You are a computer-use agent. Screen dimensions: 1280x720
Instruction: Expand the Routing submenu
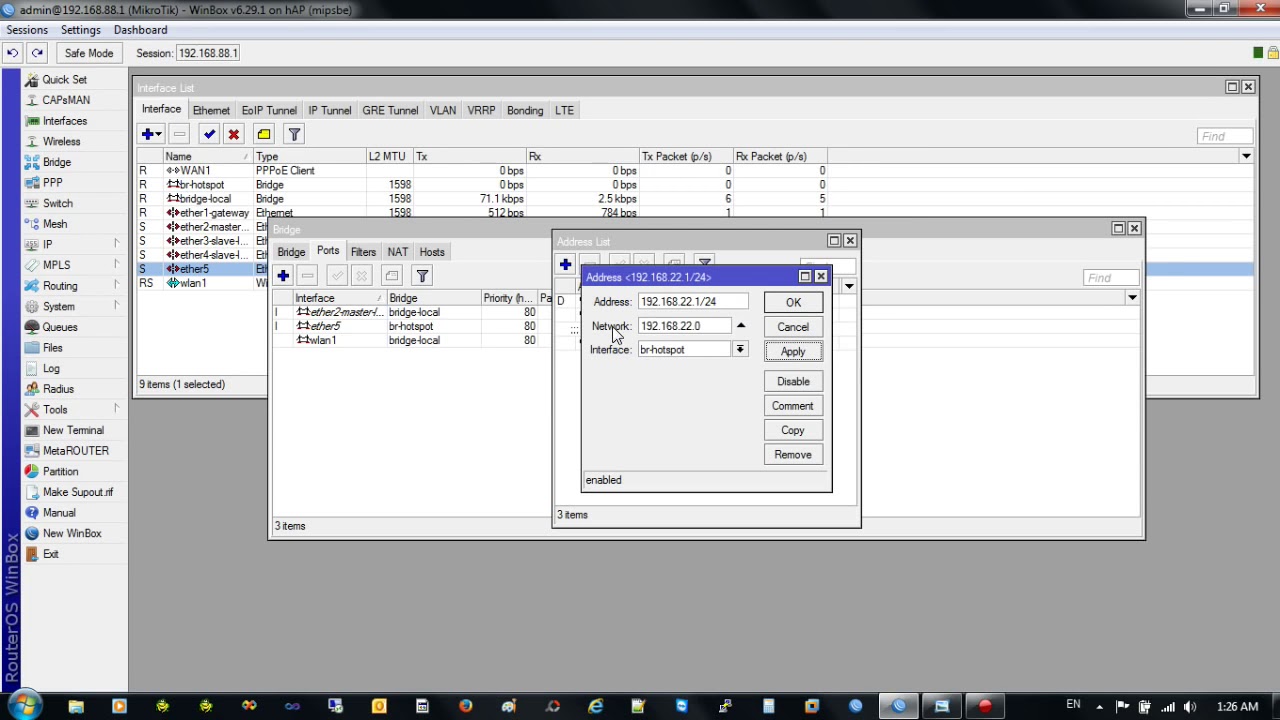pyautogui.click(x=70, y=286)
